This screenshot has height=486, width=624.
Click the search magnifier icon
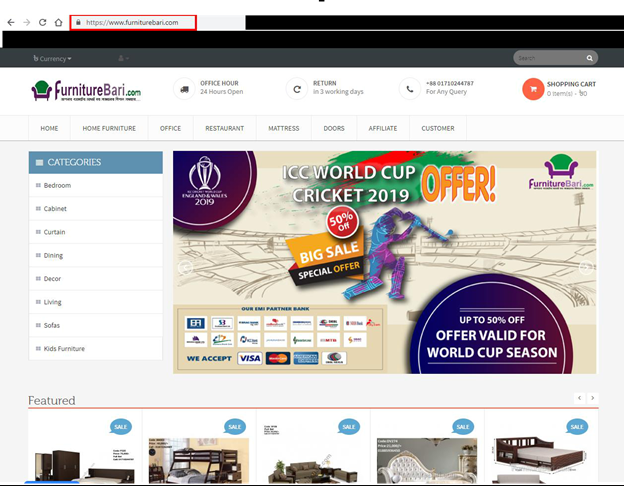(x=589, y=58)
